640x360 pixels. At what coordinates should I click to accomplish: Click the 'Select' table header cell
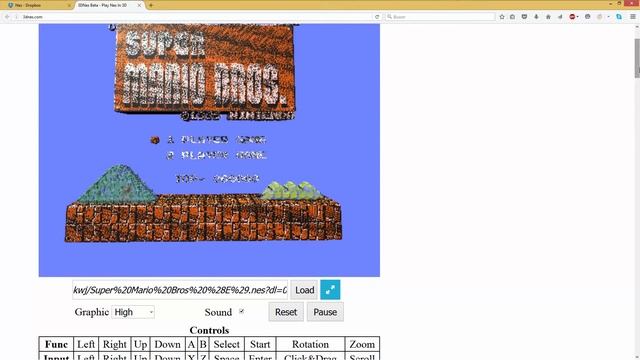coord(227,344)
